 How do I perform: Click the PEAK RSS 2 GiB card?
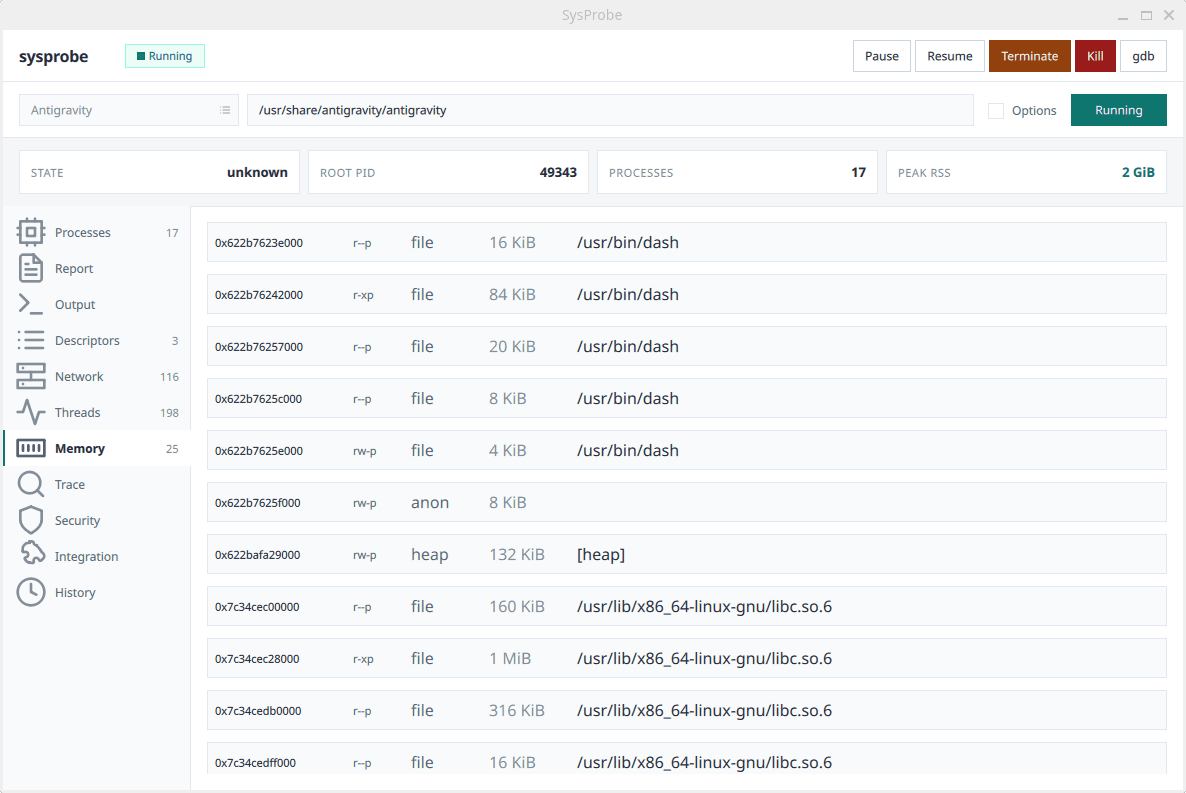pyautogui.click(x=1026, y=173)
